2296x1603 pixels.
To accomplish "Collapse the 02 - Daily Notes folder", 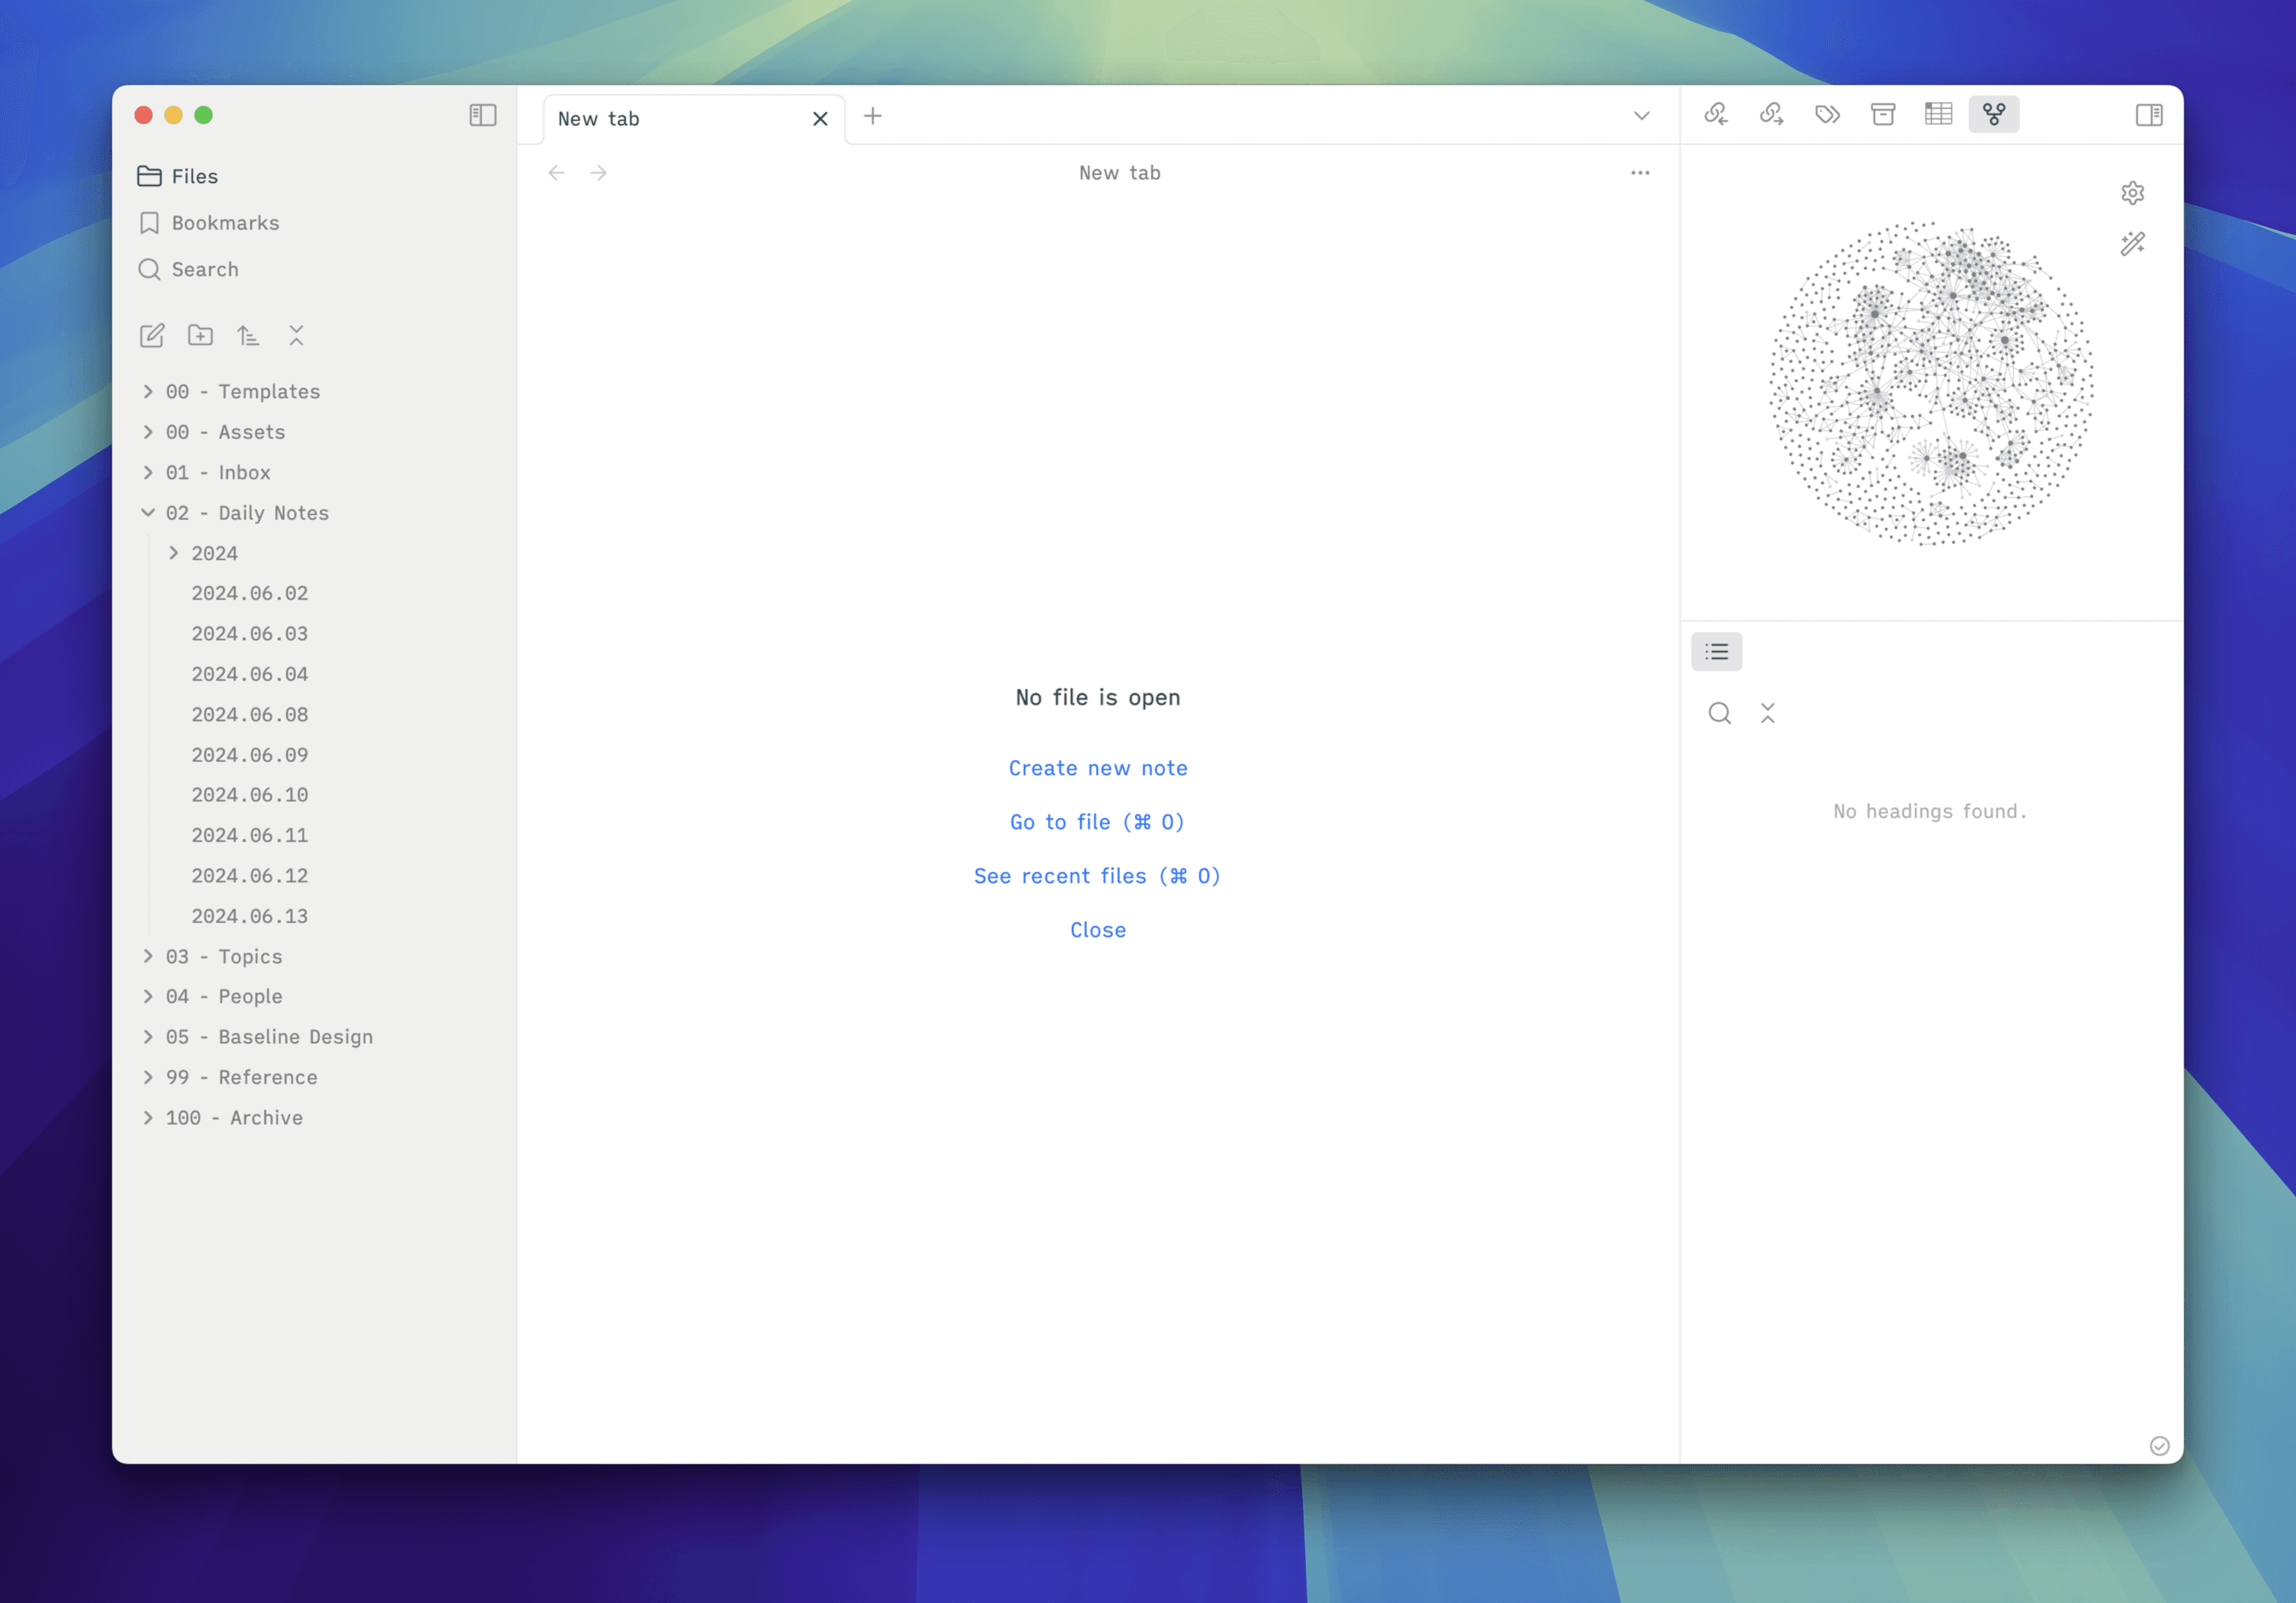I will point(147,513).
